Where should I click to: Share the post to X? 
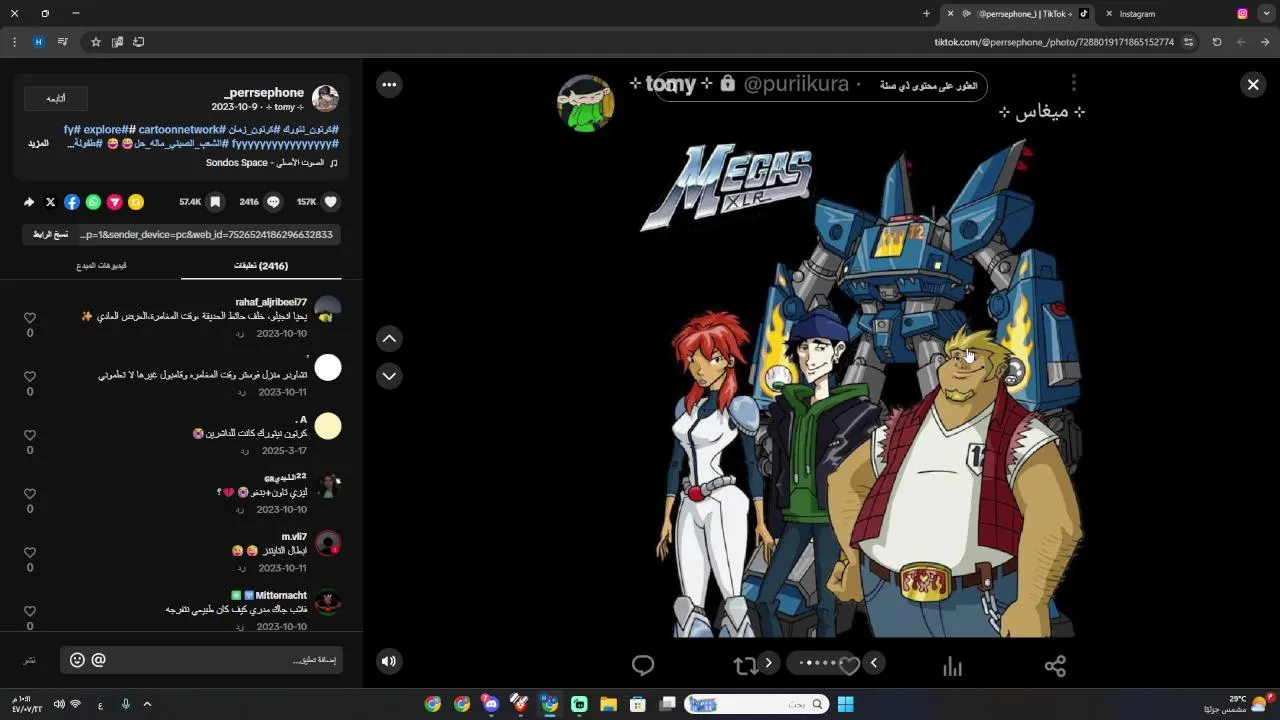(51, 202)
